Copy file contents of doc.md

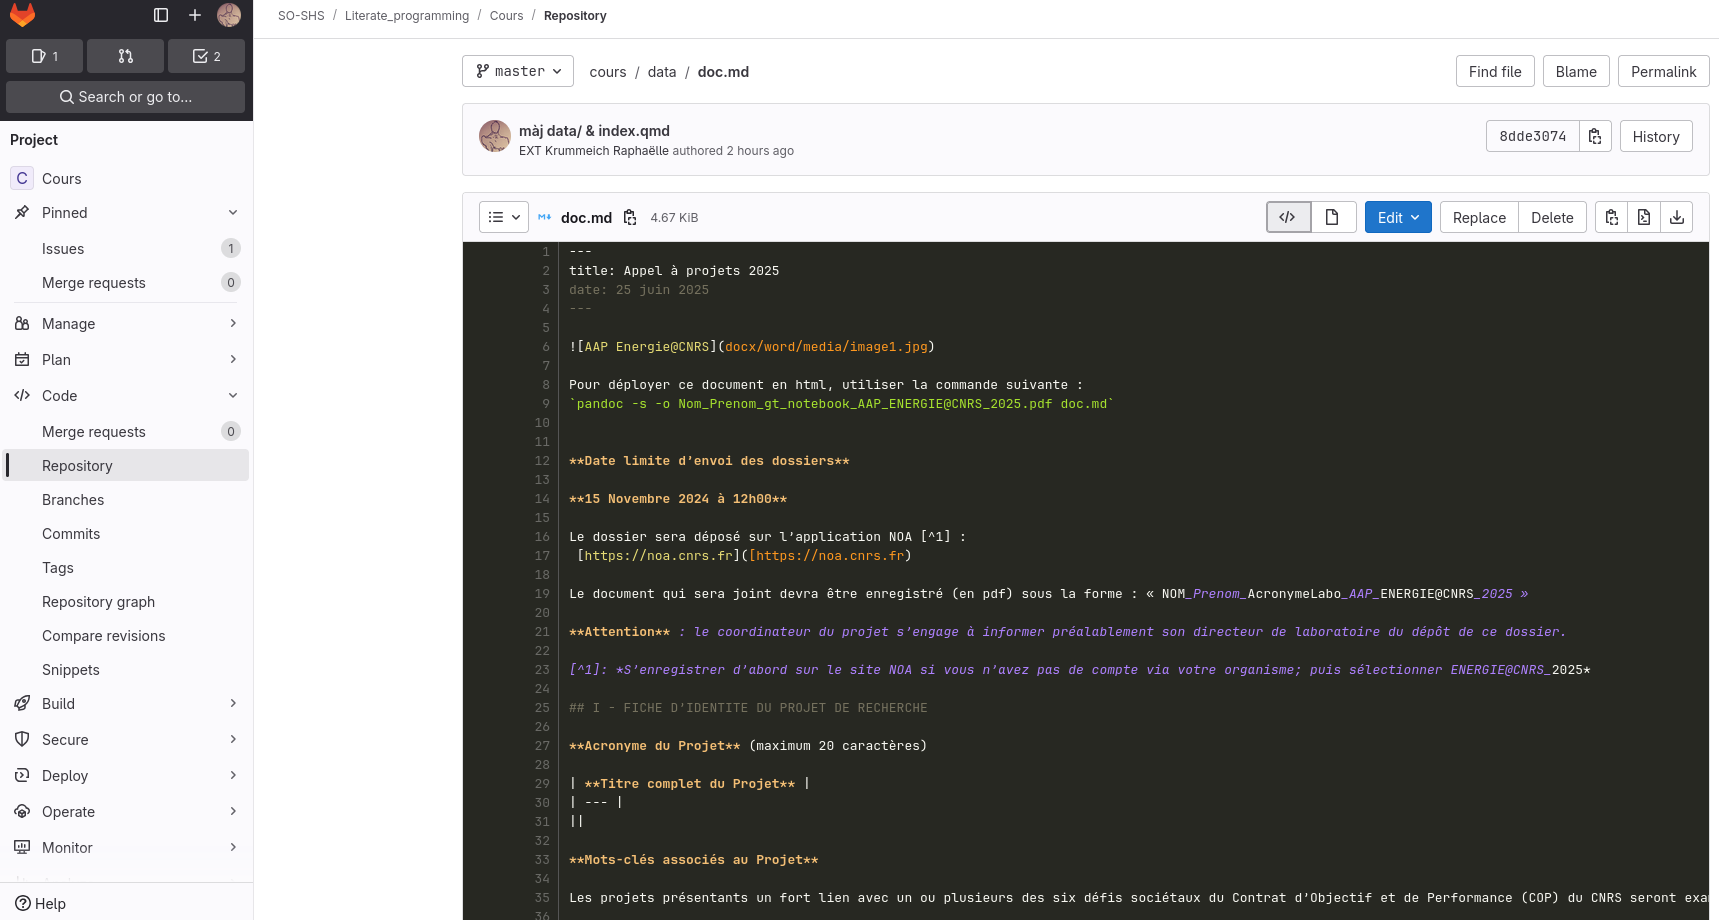[x=1611, y=217]
